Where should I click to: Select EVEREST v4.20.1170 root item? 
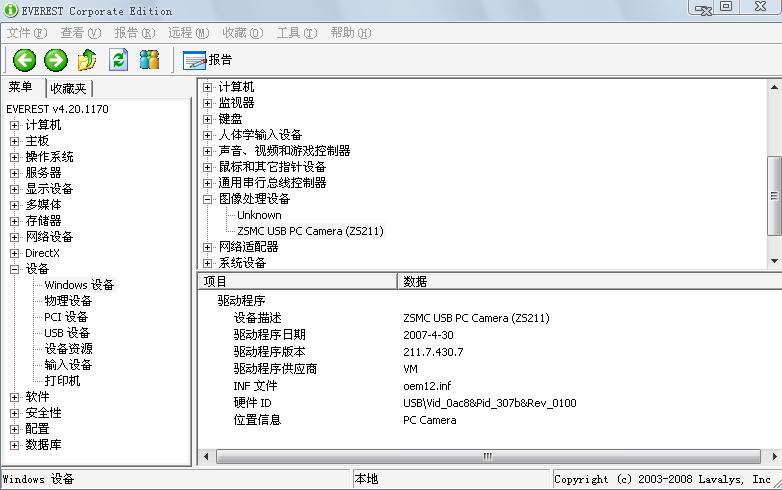(57, 109)
